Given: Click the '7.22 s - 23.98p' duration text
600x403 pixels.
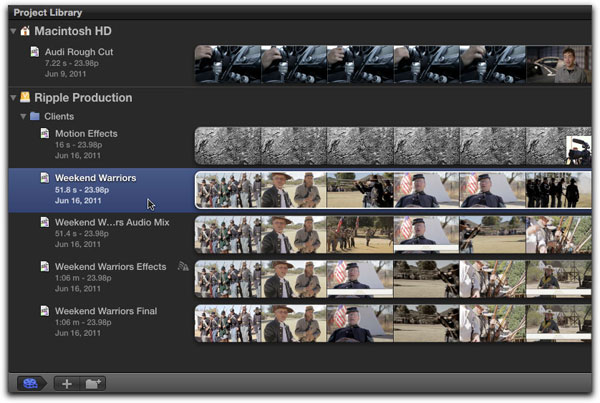Looking at the screenshot, I should 72,63.
